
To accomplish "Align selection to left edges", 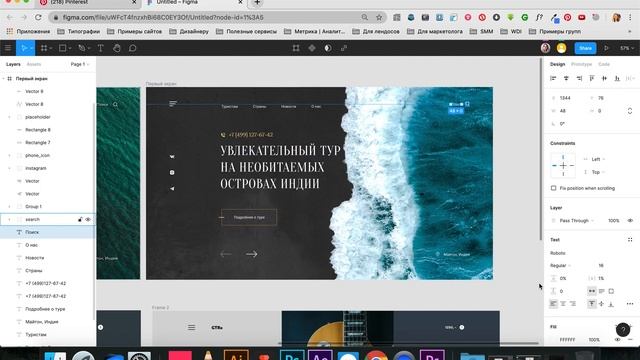I will [x=553, y=78].
